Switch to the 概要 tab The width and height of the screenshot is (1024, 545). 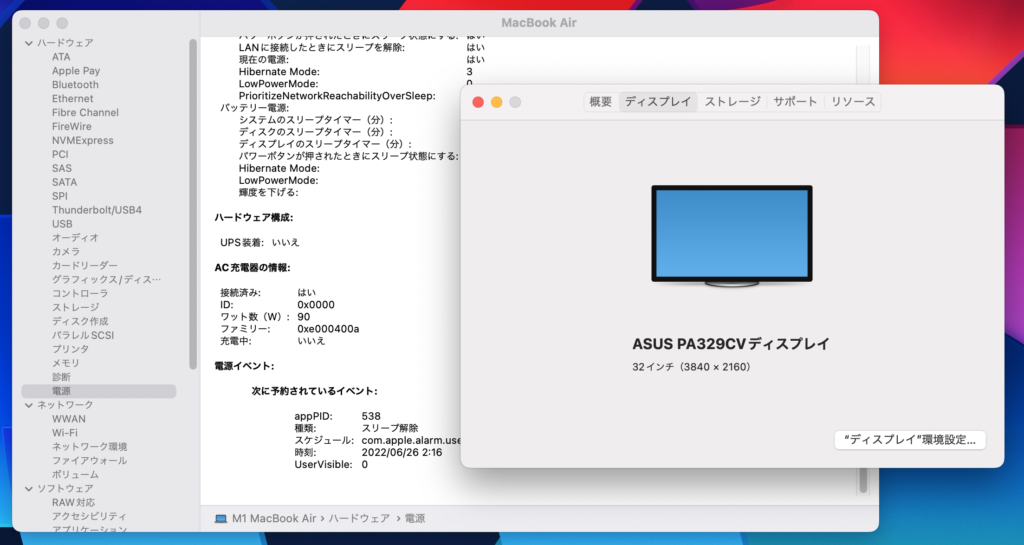tap(601, 102)
